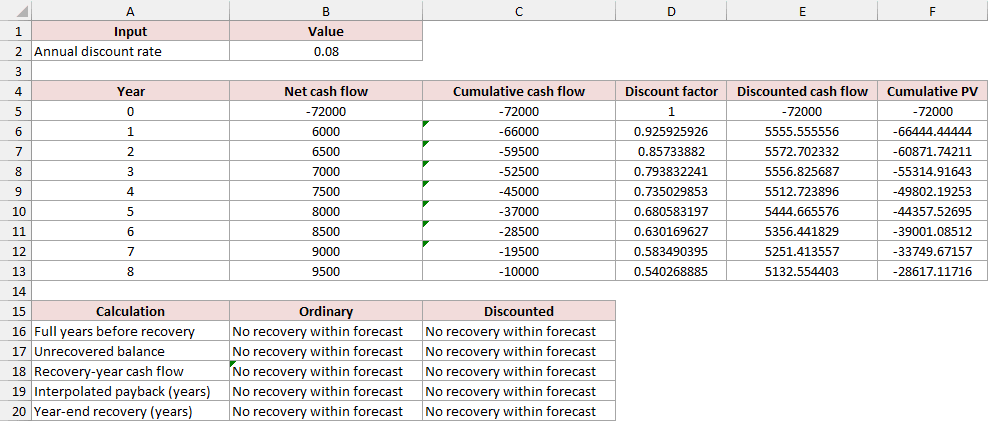Select cumulative cash flow -66000

519,132
